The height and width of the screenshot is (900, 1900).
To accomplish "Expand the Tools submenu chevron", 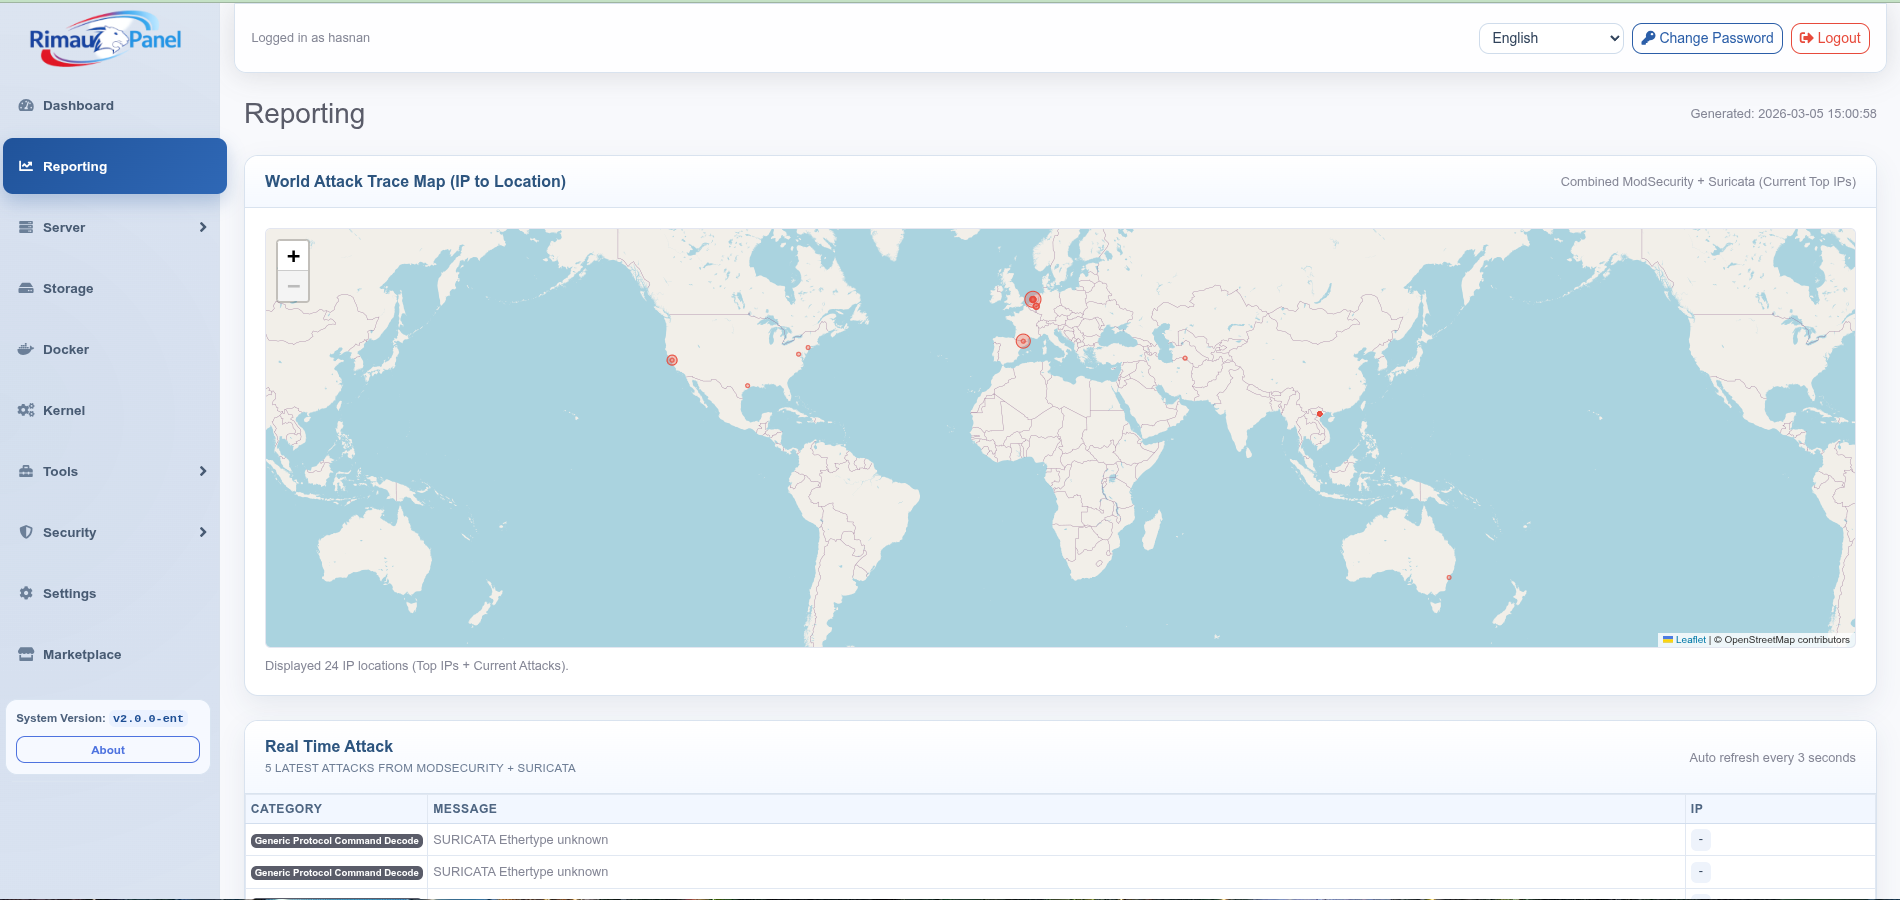I will click(x=203, y=472).
